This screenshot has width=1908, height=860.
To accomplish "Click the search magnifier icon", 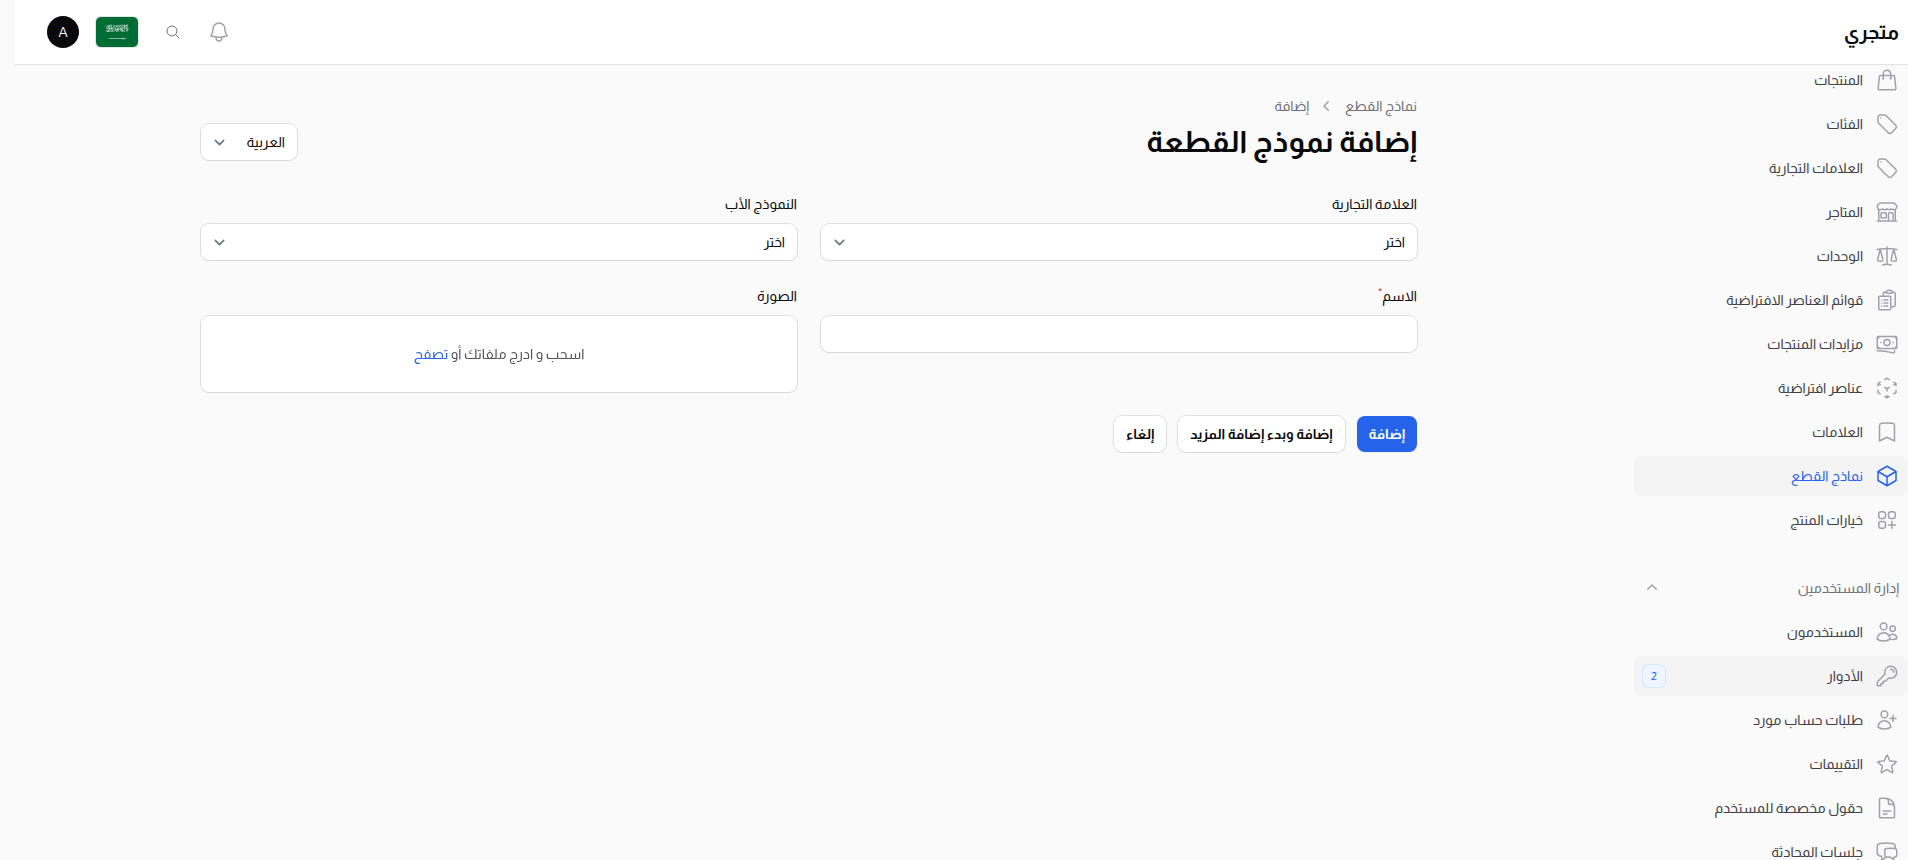I will coord(173,32).
